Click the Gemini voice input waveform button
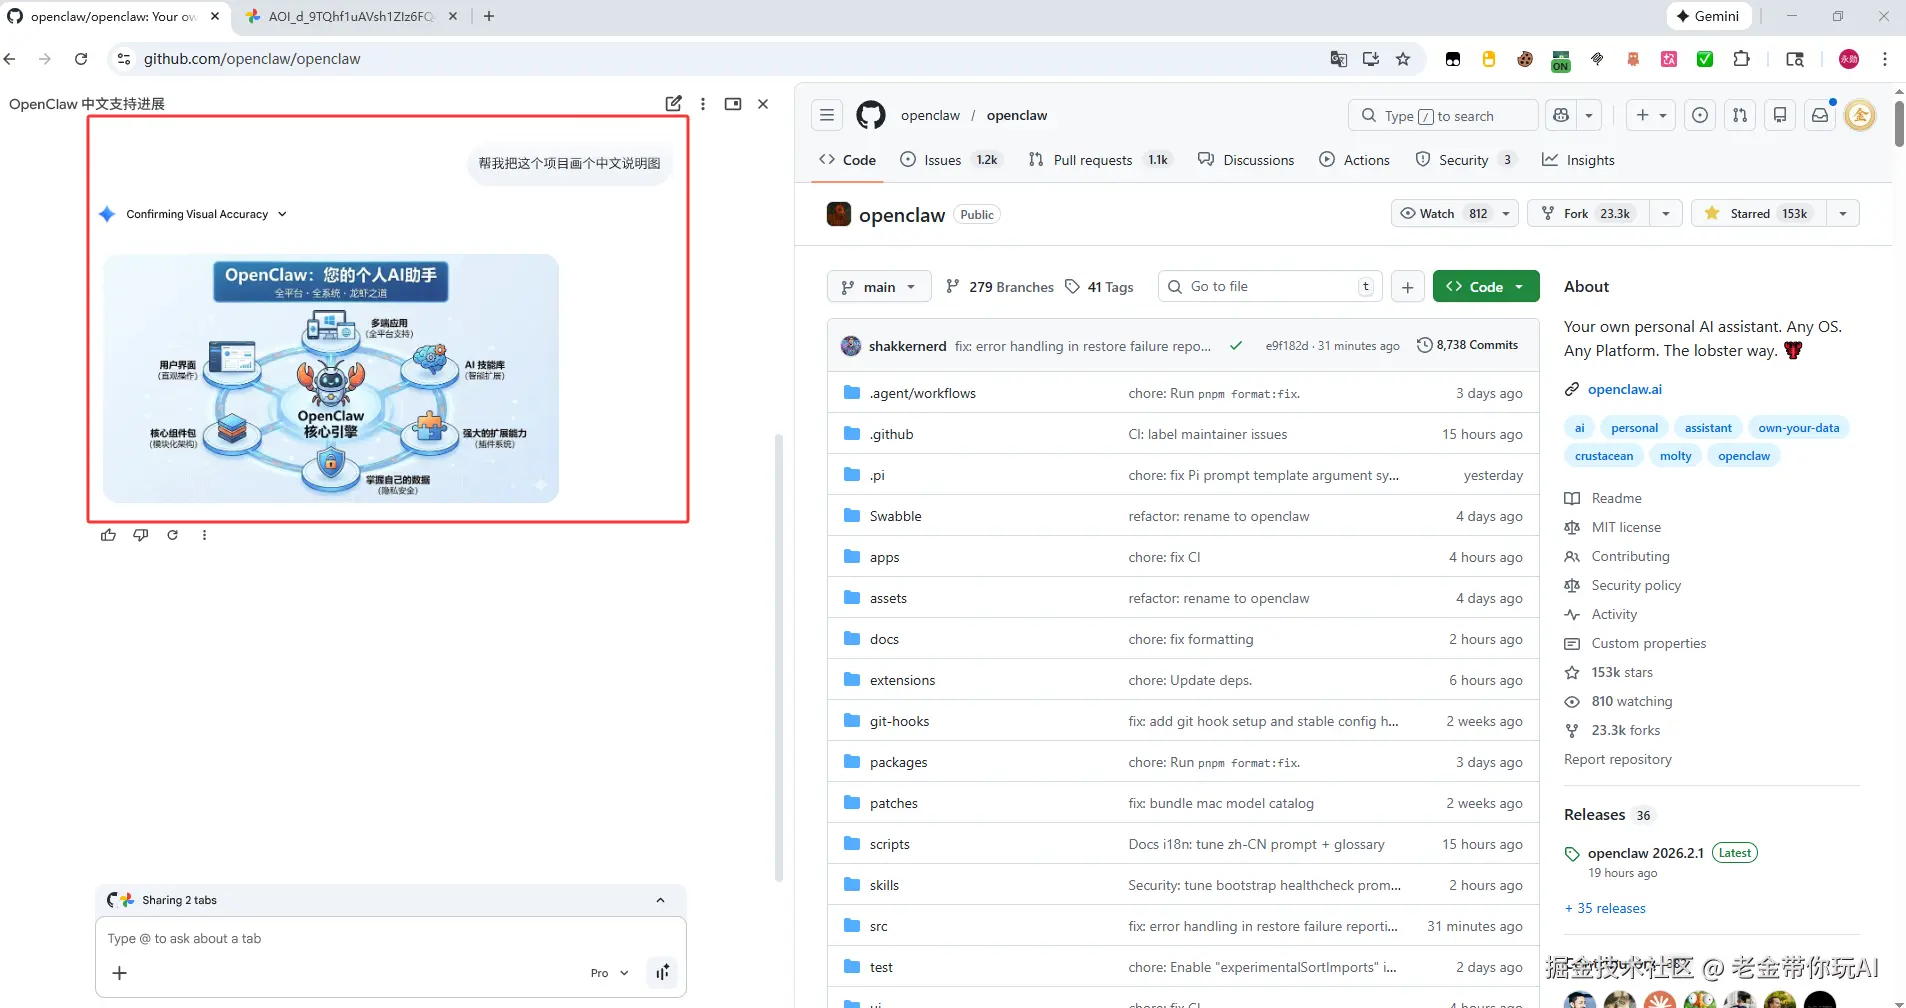 (662, 973)
